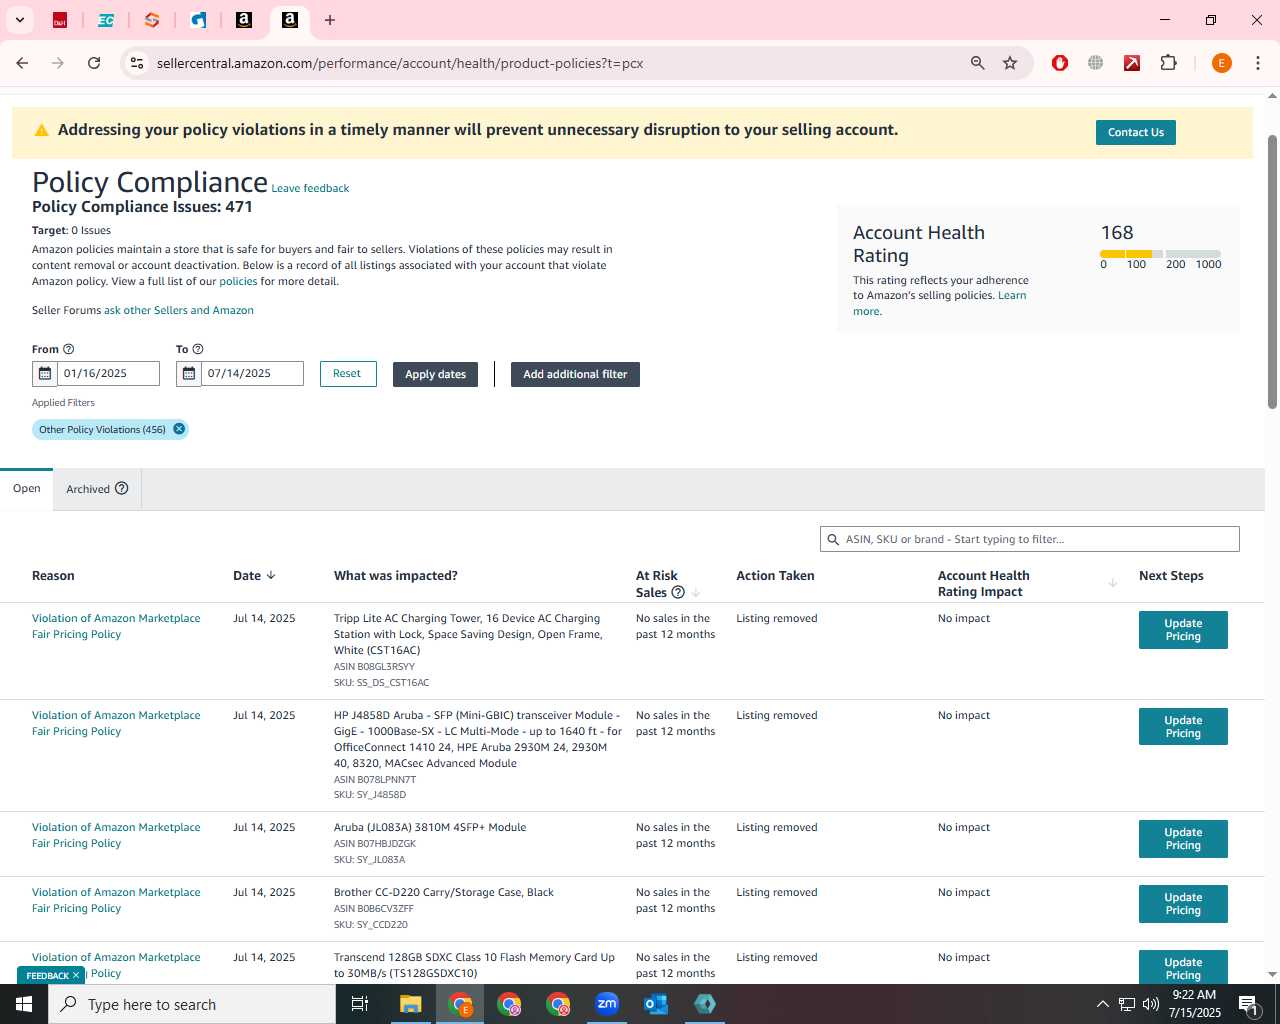Open the From date calendar picker
This screenshot has width=1280, height=1024.
45,374
